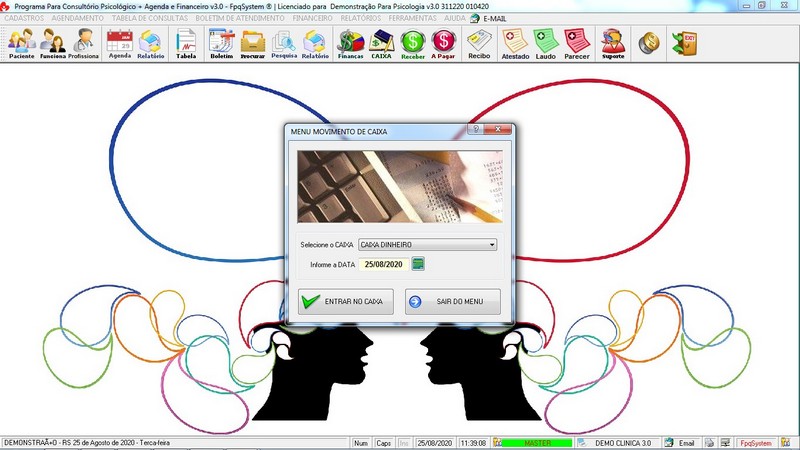Viewport: 800px width, 450px height.
Task: Open Relatório next to Agenda
Action: (151, 44)
